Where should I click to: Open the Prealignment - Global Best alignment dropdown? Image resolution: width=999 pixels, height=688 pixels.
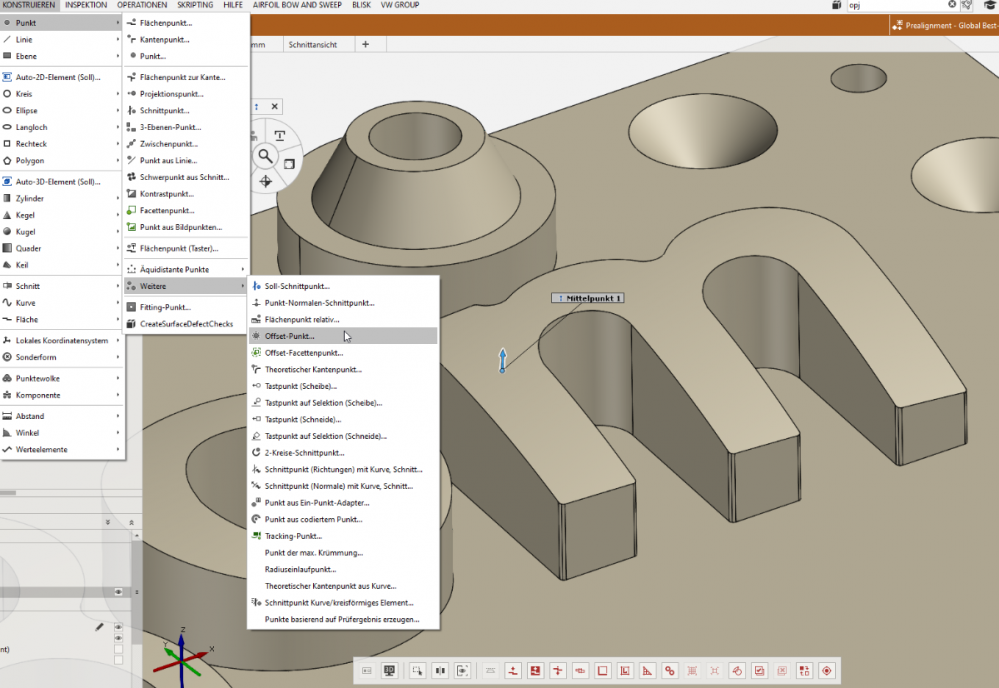tap(945, 27)
